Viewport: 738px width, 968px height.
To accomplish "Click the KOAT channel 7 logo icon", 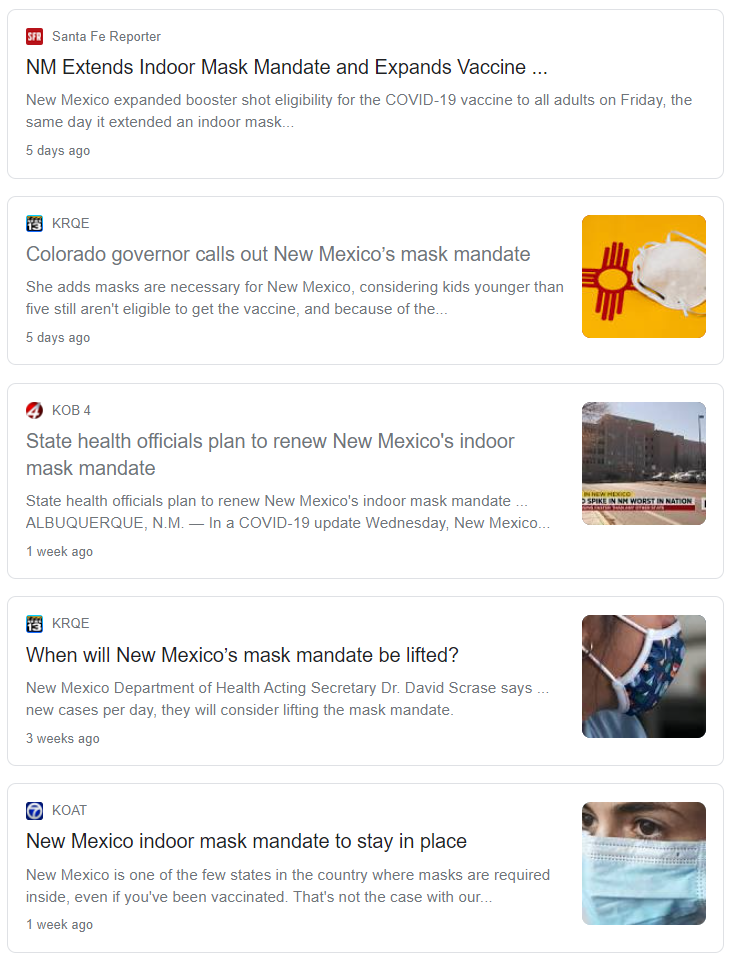I will click(x=35, y=811).
